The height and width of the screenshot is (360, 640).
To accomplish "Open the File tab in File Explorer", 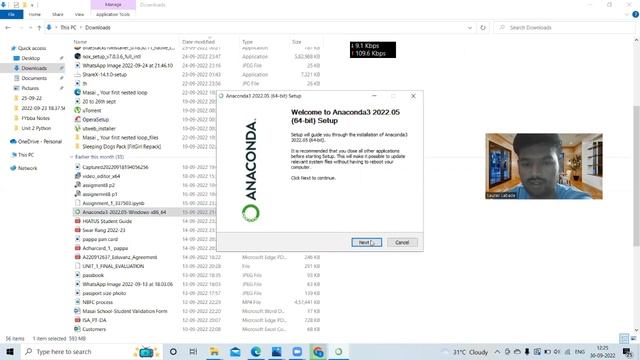I will click(x=11, y=14).
